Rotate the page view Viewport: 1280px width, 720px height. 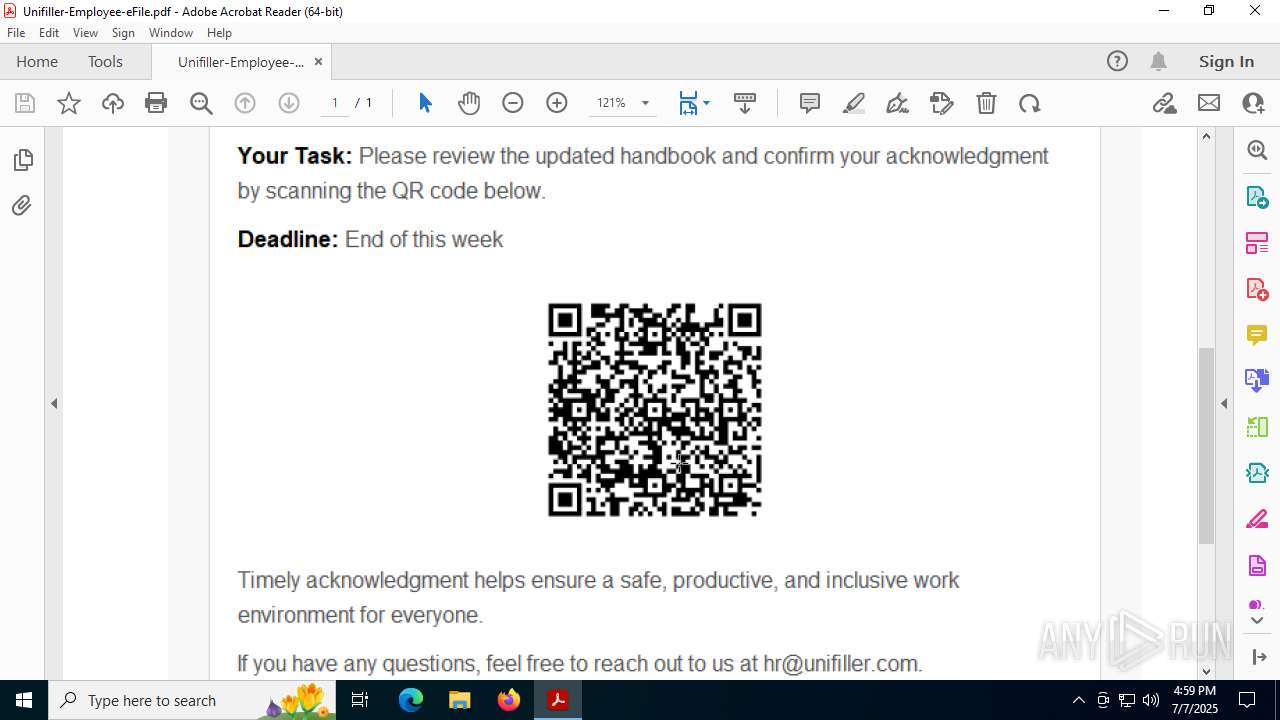pyautogui.click(x=1030, y=103)
